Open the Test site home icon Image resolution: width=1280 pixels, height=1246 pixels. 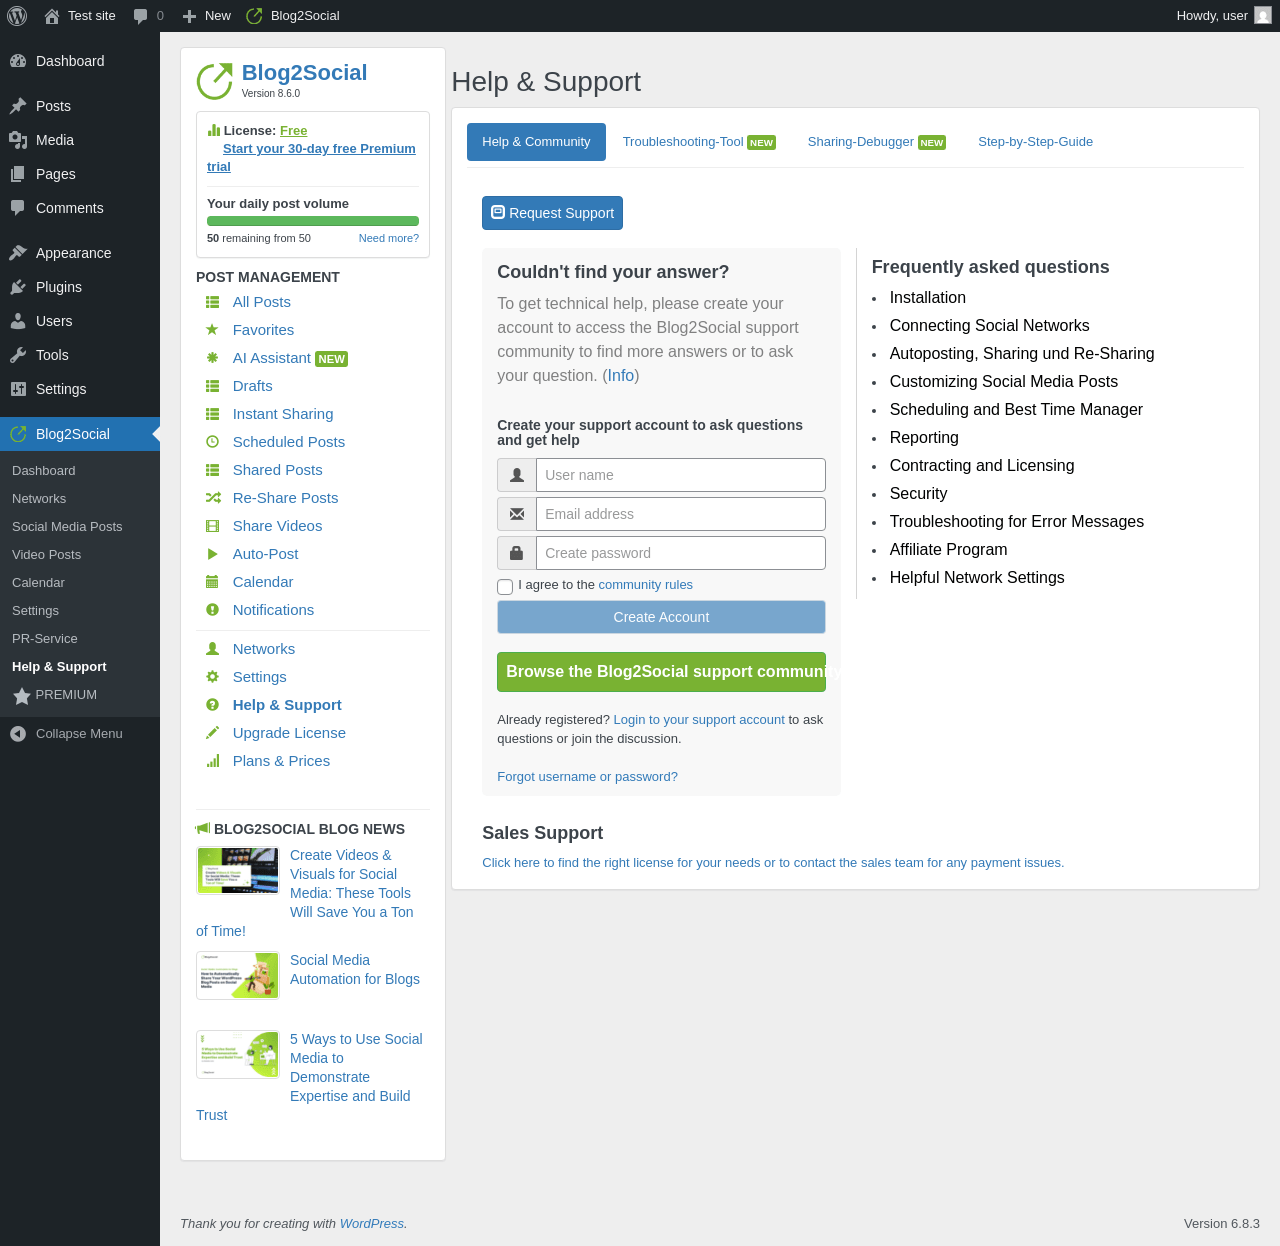52,16
